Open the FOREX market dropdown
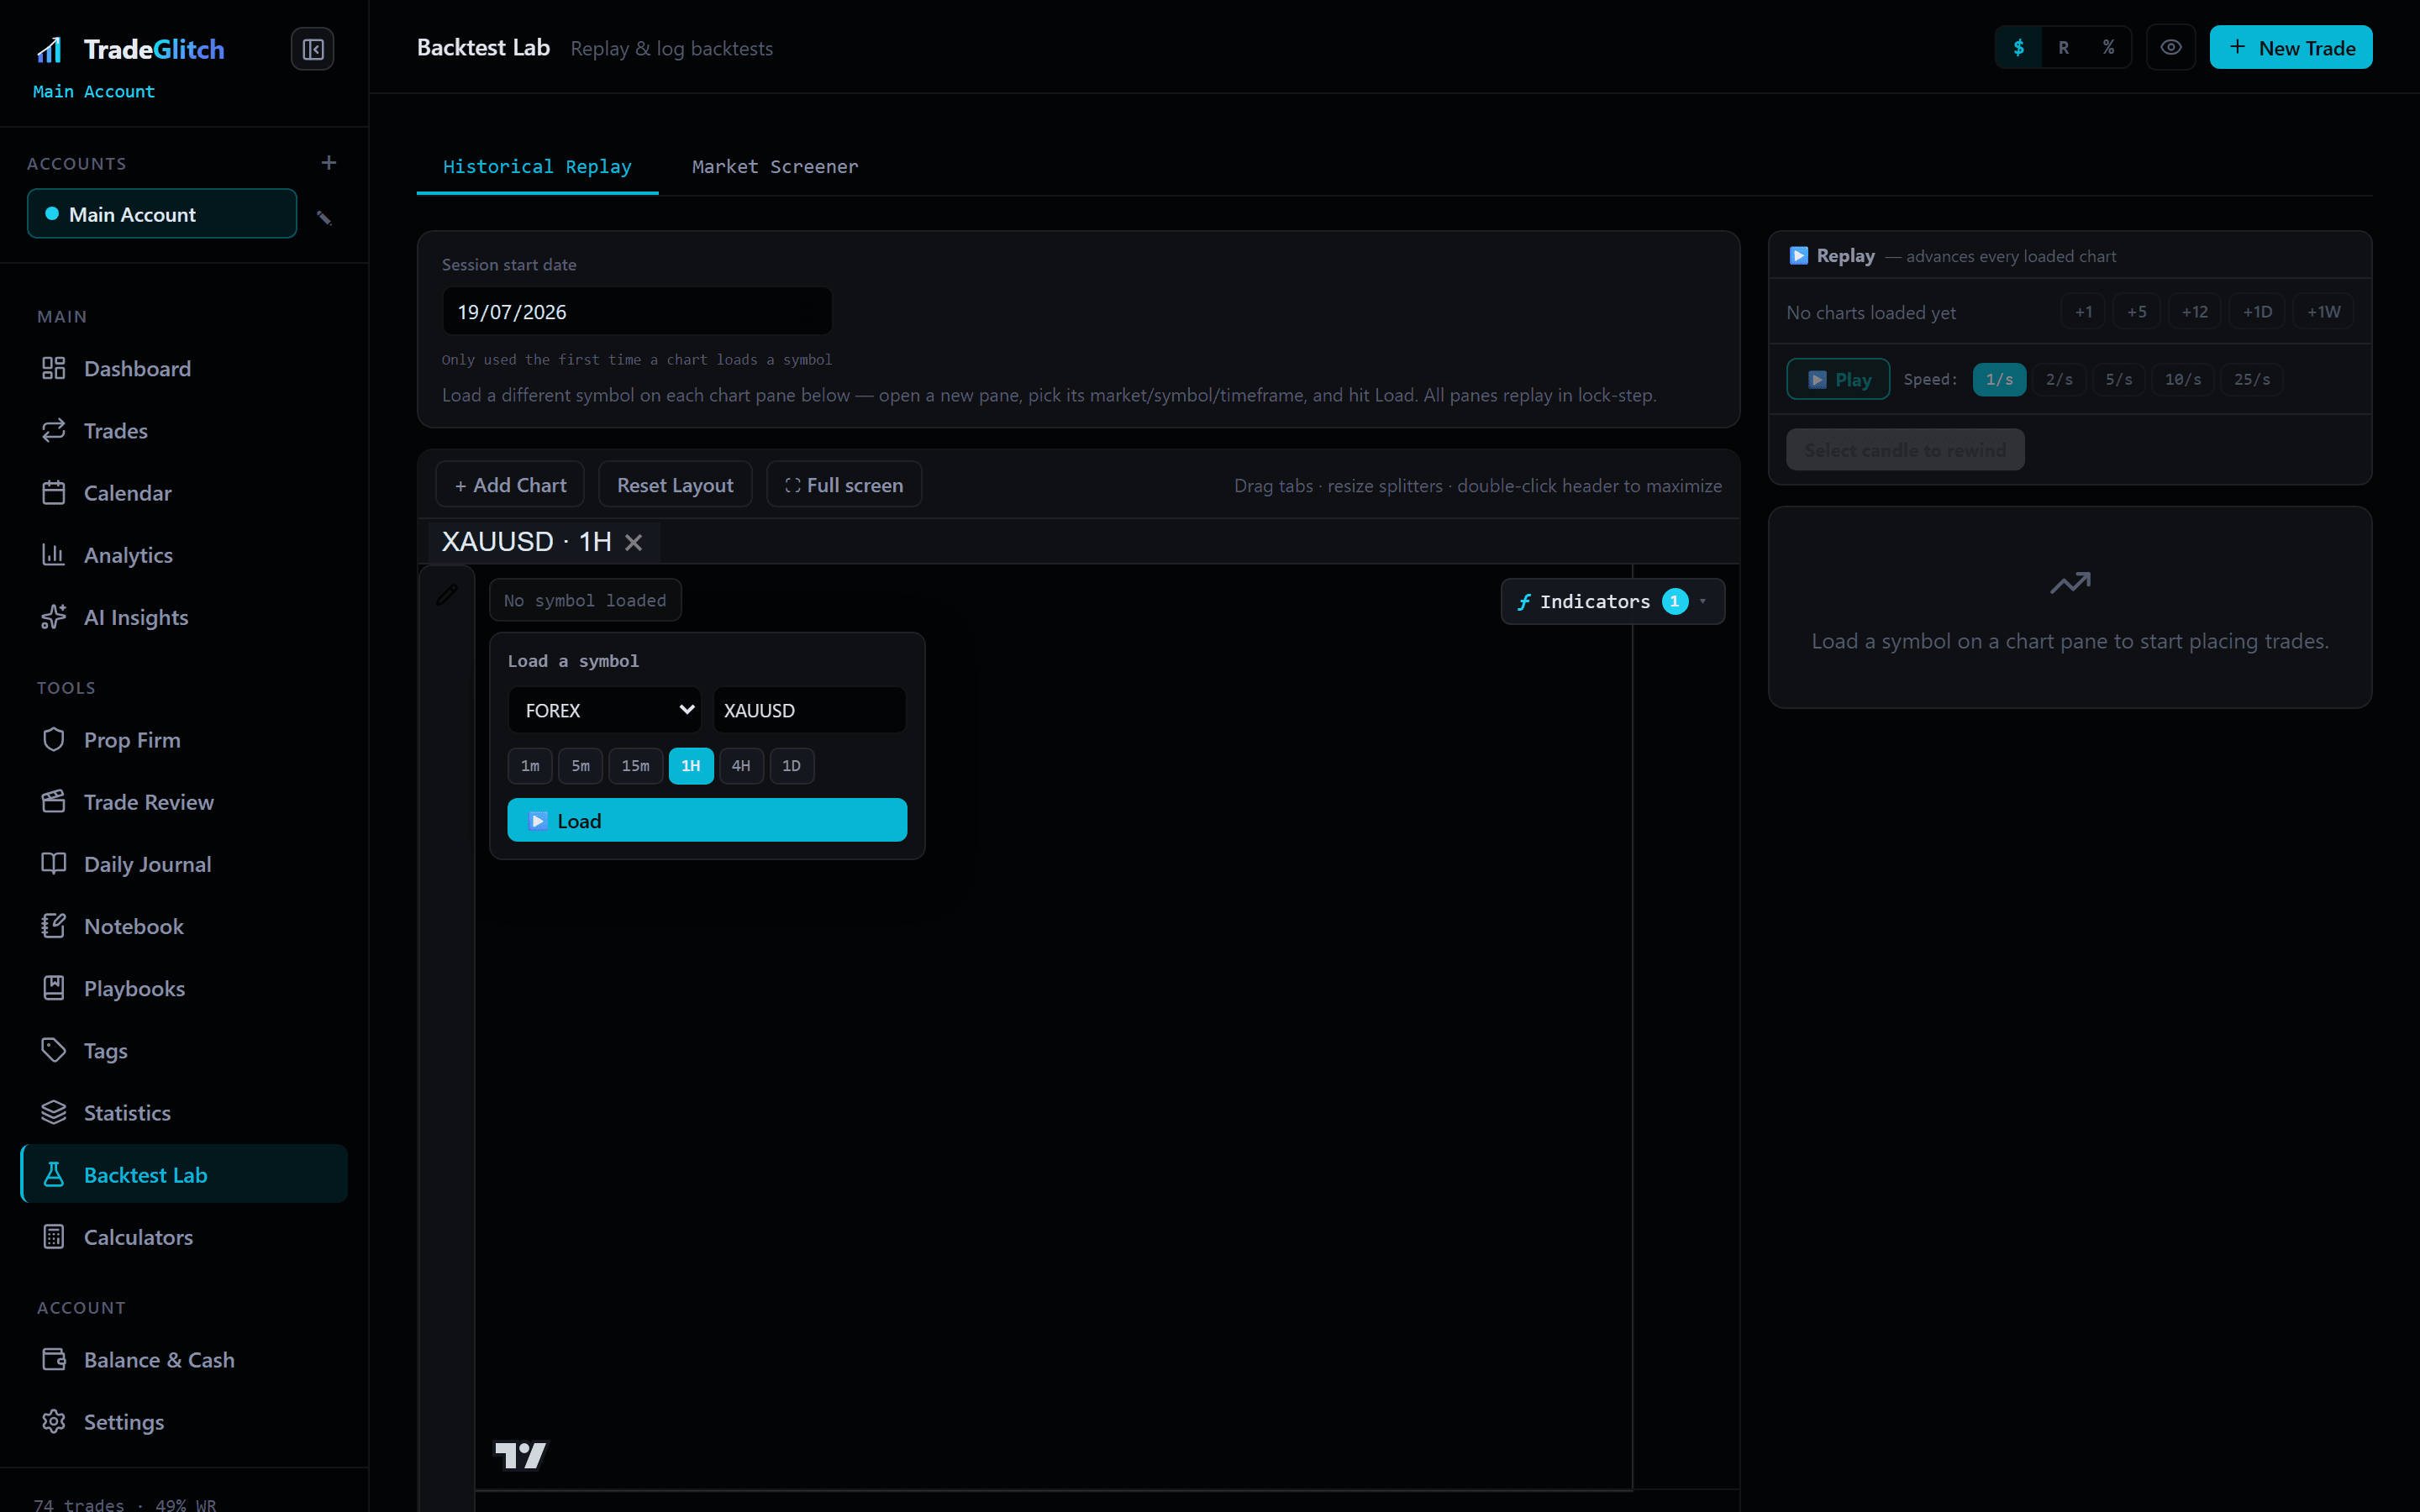Screen dimensions: 2420x1512 coord(604,710)
